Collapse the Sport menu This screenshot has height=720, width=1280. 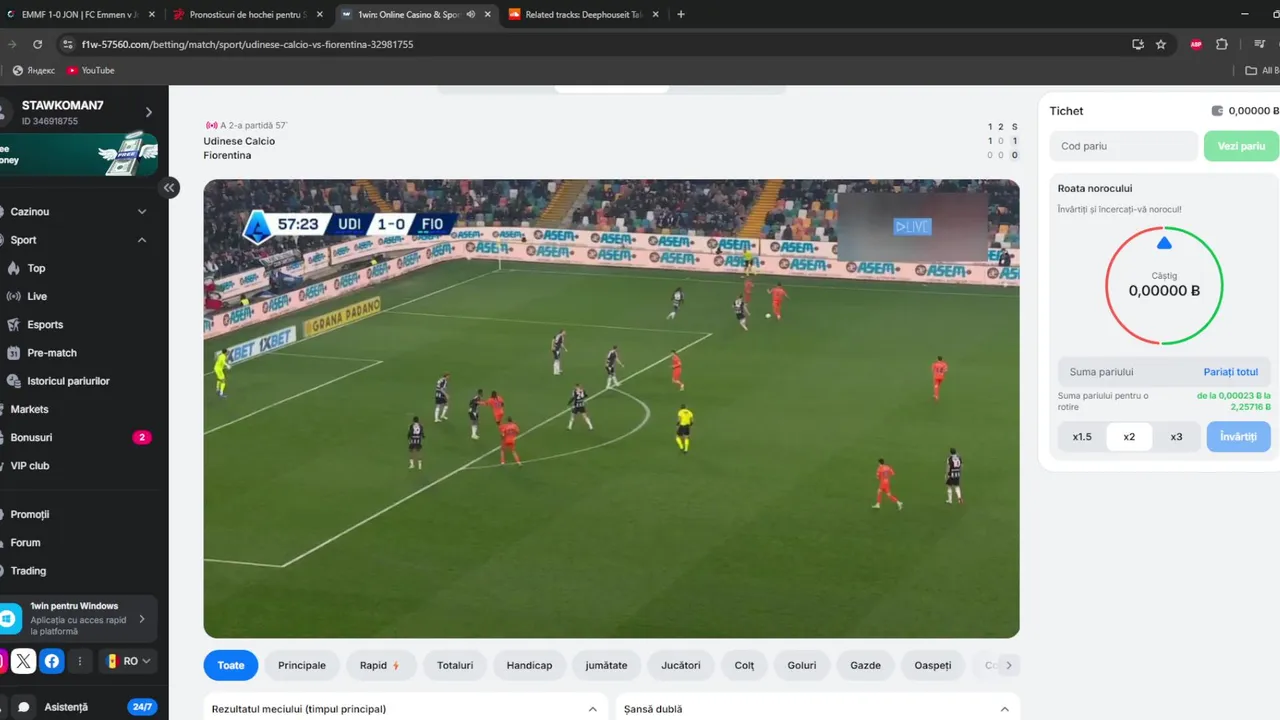(142, 240)
